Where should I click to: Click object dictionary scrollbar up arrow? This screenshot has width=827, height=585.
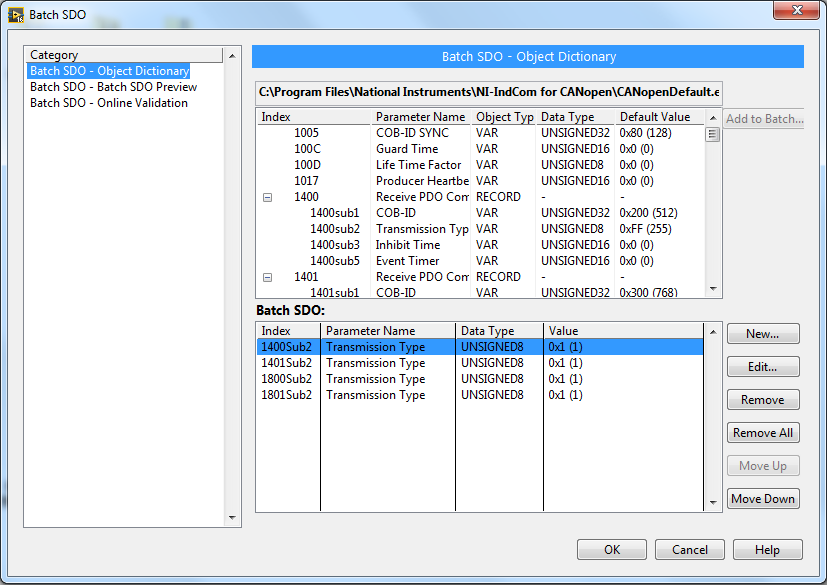pyautogui.click(x=713, y=118)
